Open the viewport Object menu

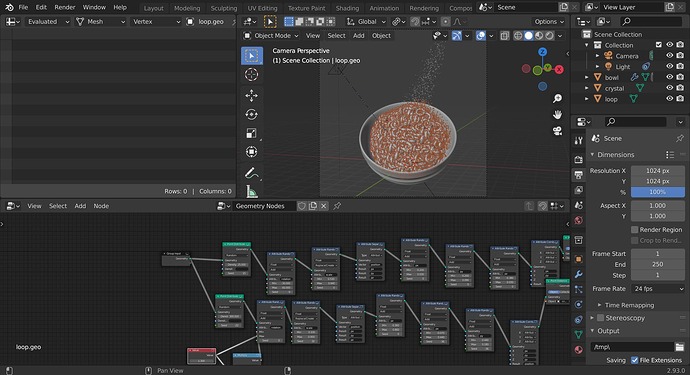tap(381, 36)
